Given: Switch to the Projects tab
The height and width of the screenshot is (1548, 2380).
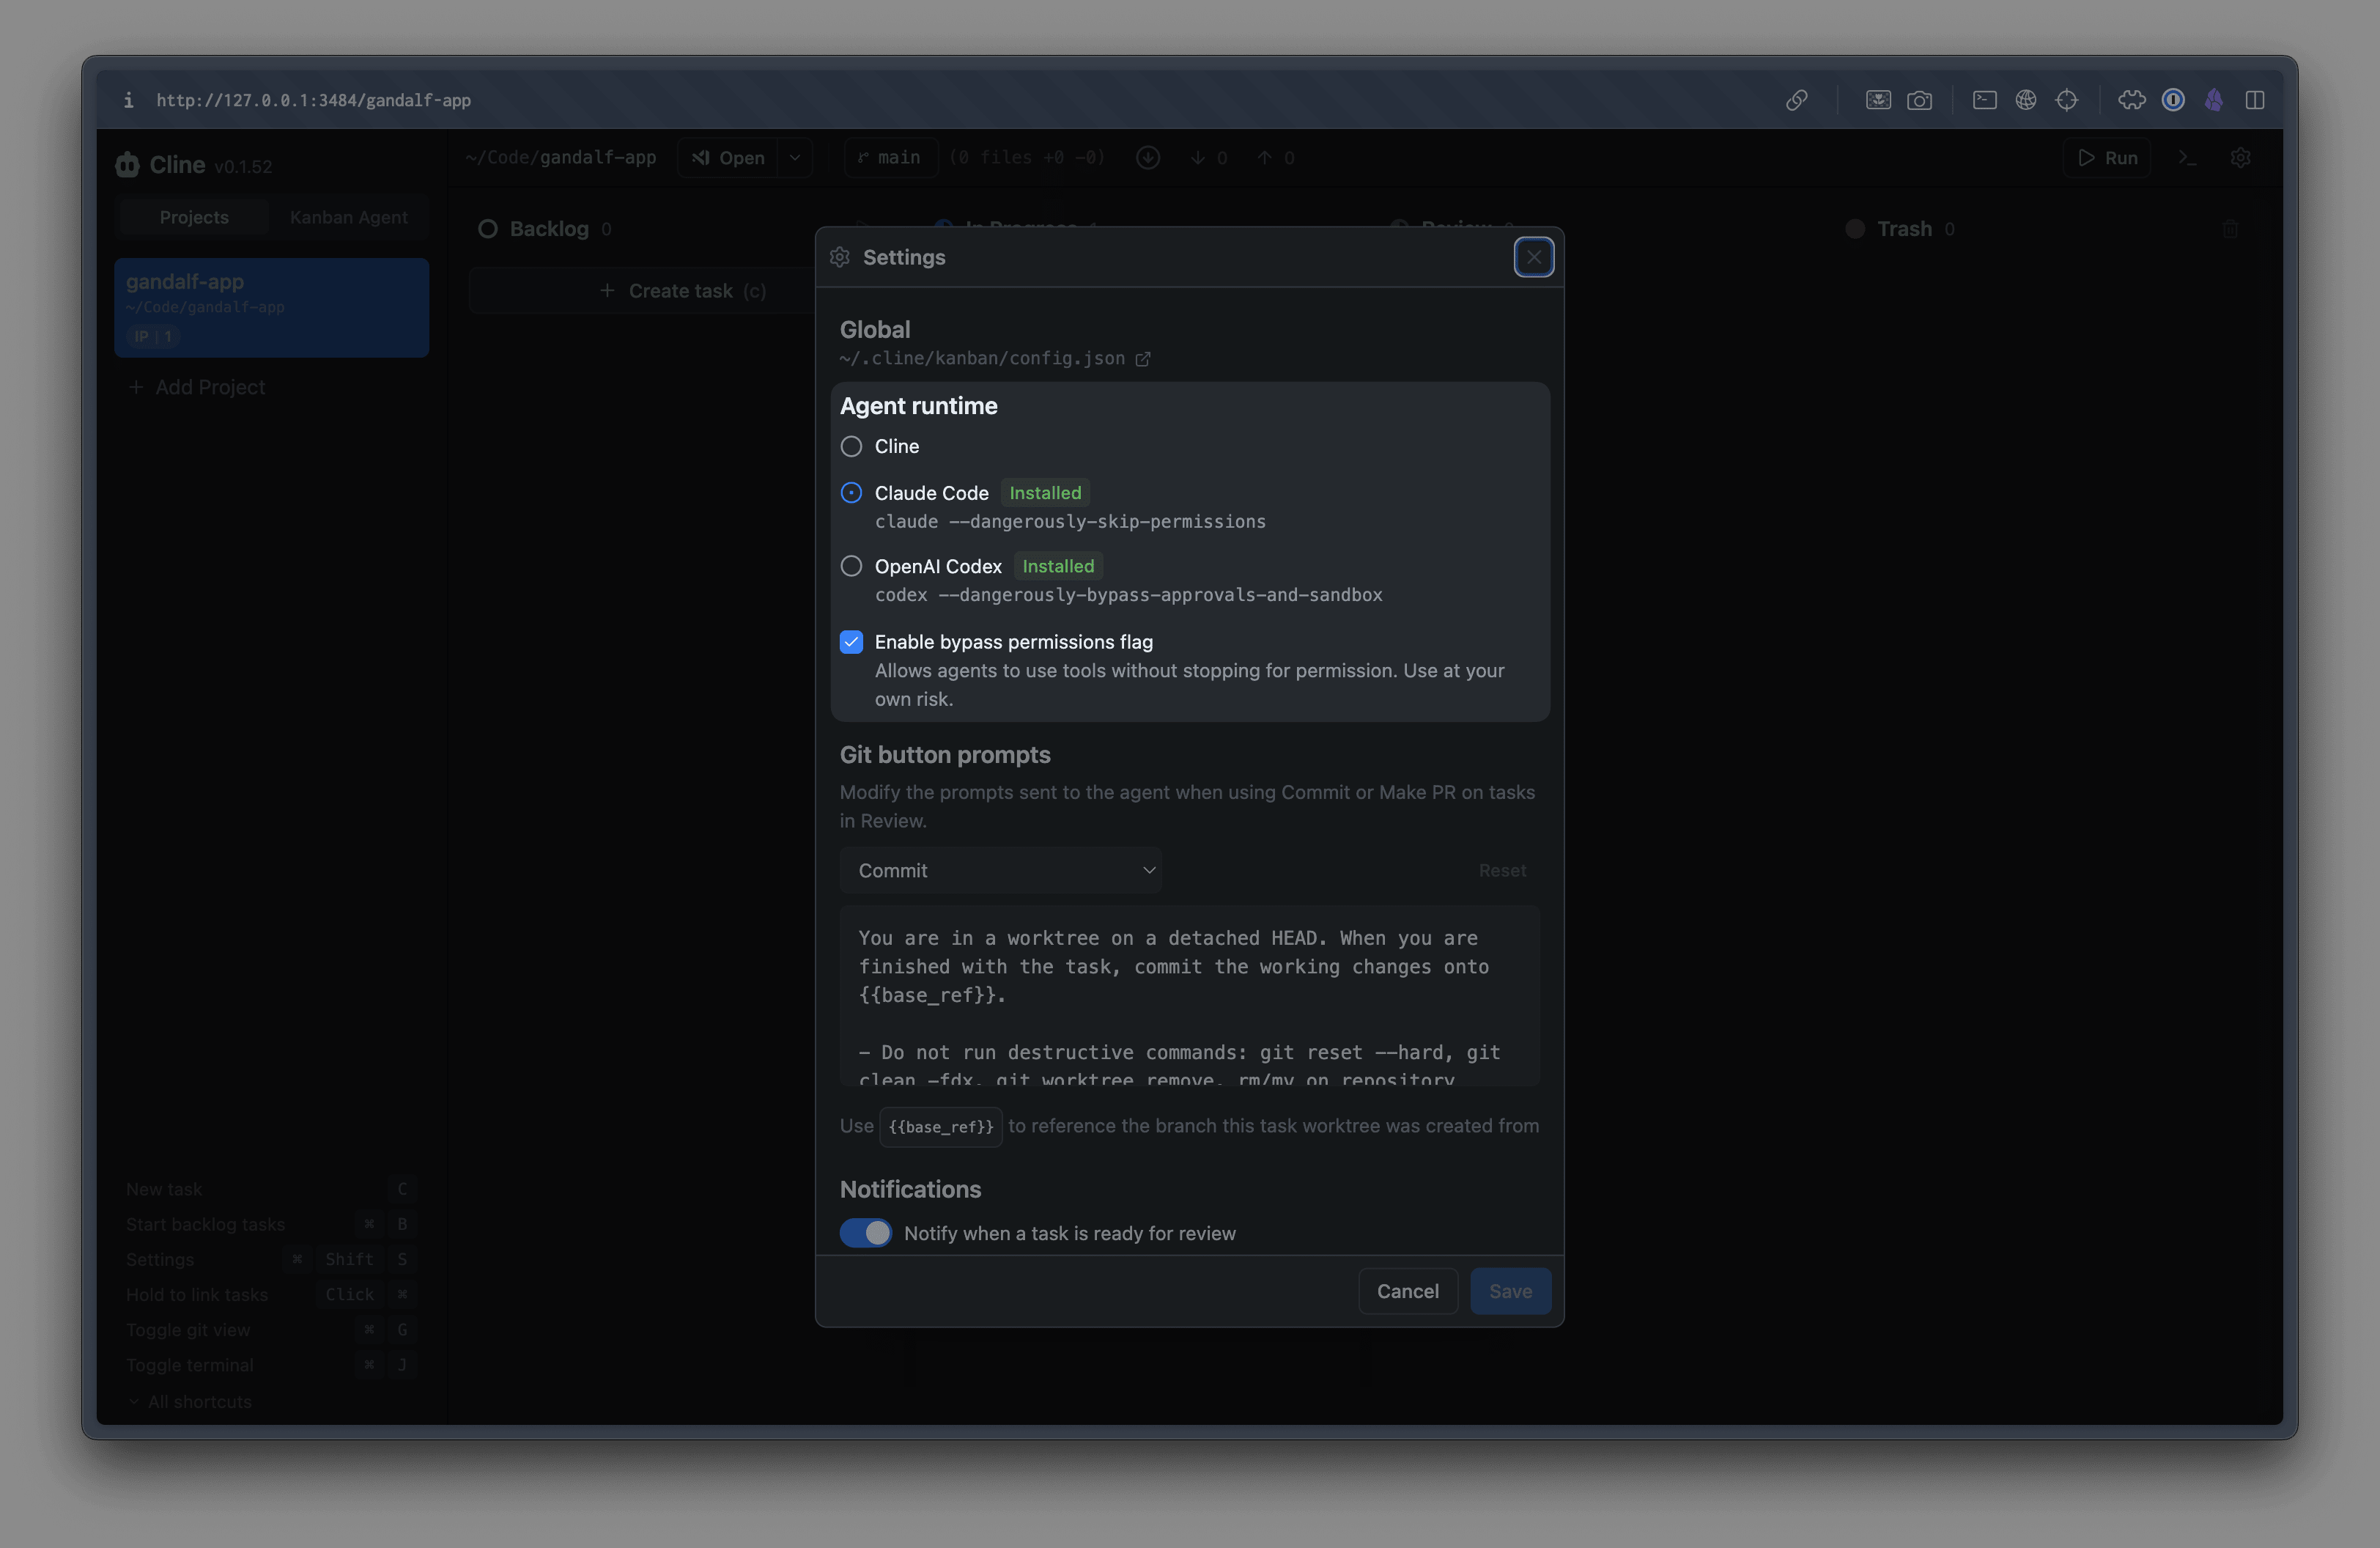Looking at the screenshot, I should (x=194, y=217).
